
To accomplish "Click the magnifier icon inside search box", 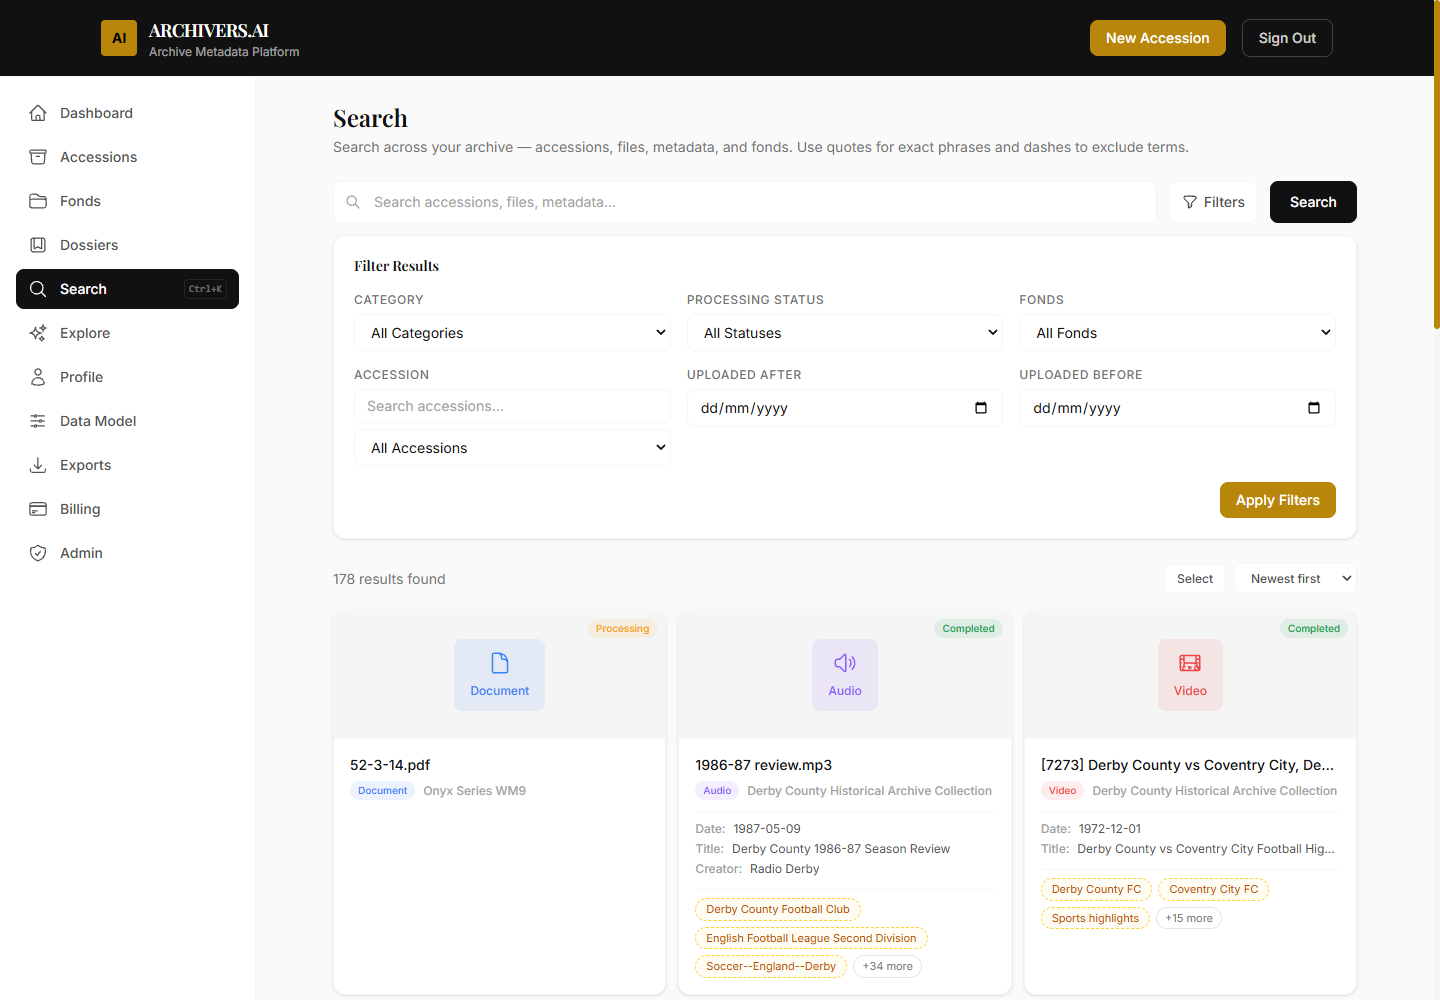I will coord(353,202).
